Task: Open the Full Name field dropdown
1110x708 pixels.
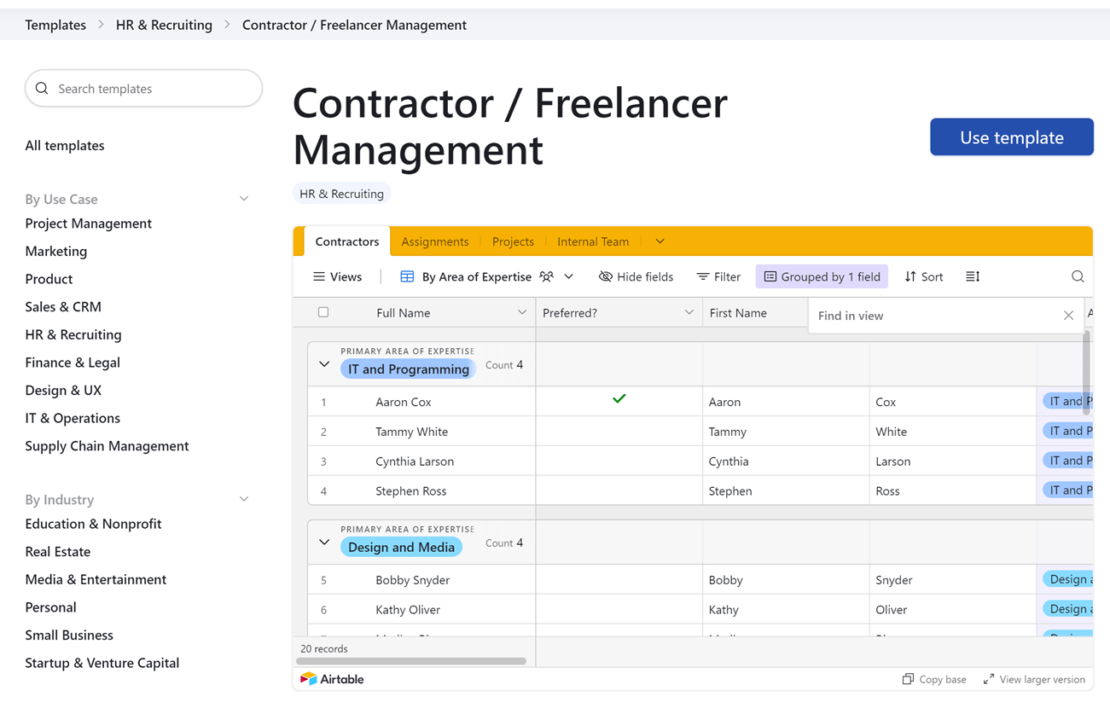Action: [x=522, y=312]
